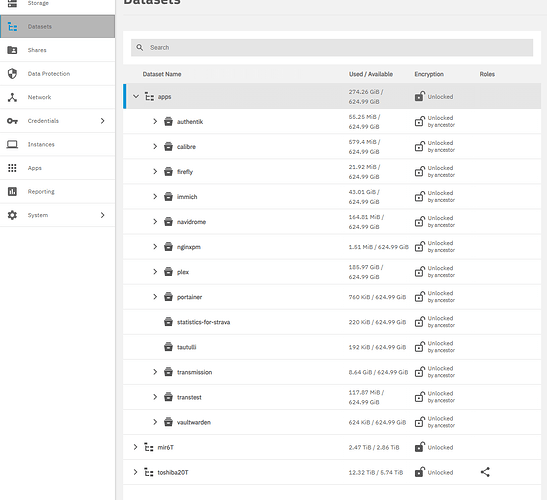This screenshot has height=500, width=547.
Task: Click the dataset Search field
Action: [x=332, y=47]
